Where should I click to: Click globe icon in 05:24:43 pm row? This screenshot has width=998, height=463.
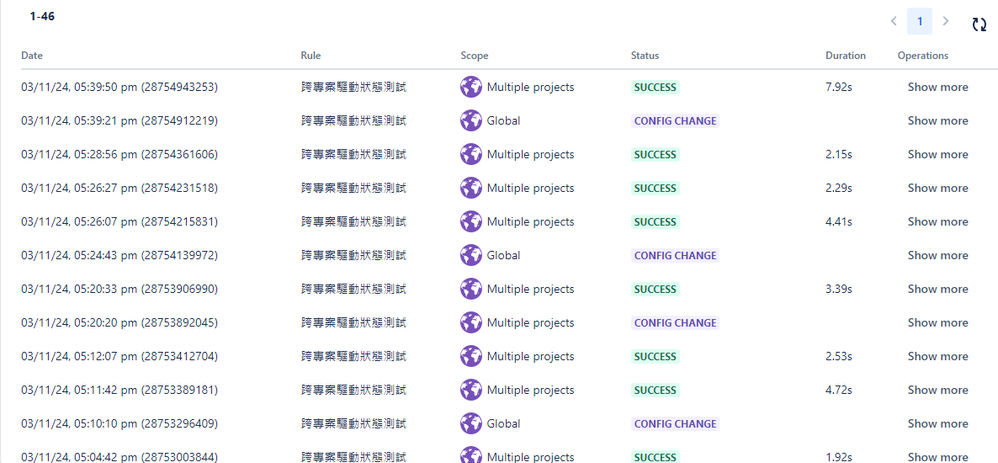point(471,255)
